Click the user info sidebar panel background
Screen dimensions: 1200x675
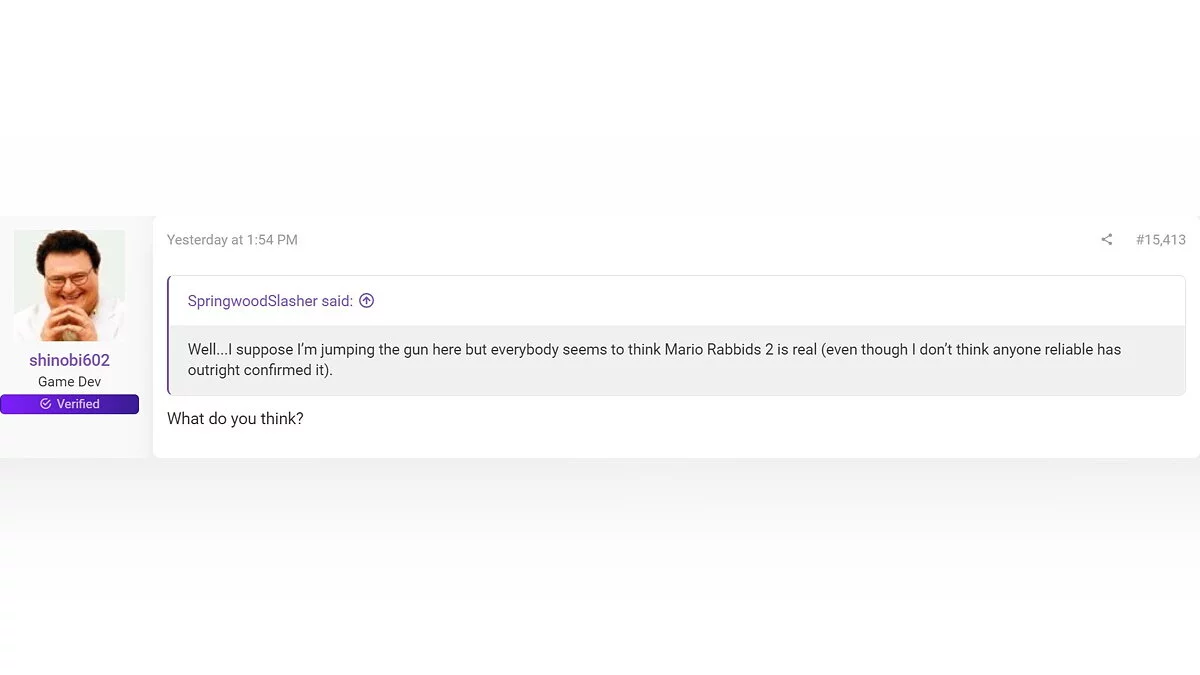(76, 438)
